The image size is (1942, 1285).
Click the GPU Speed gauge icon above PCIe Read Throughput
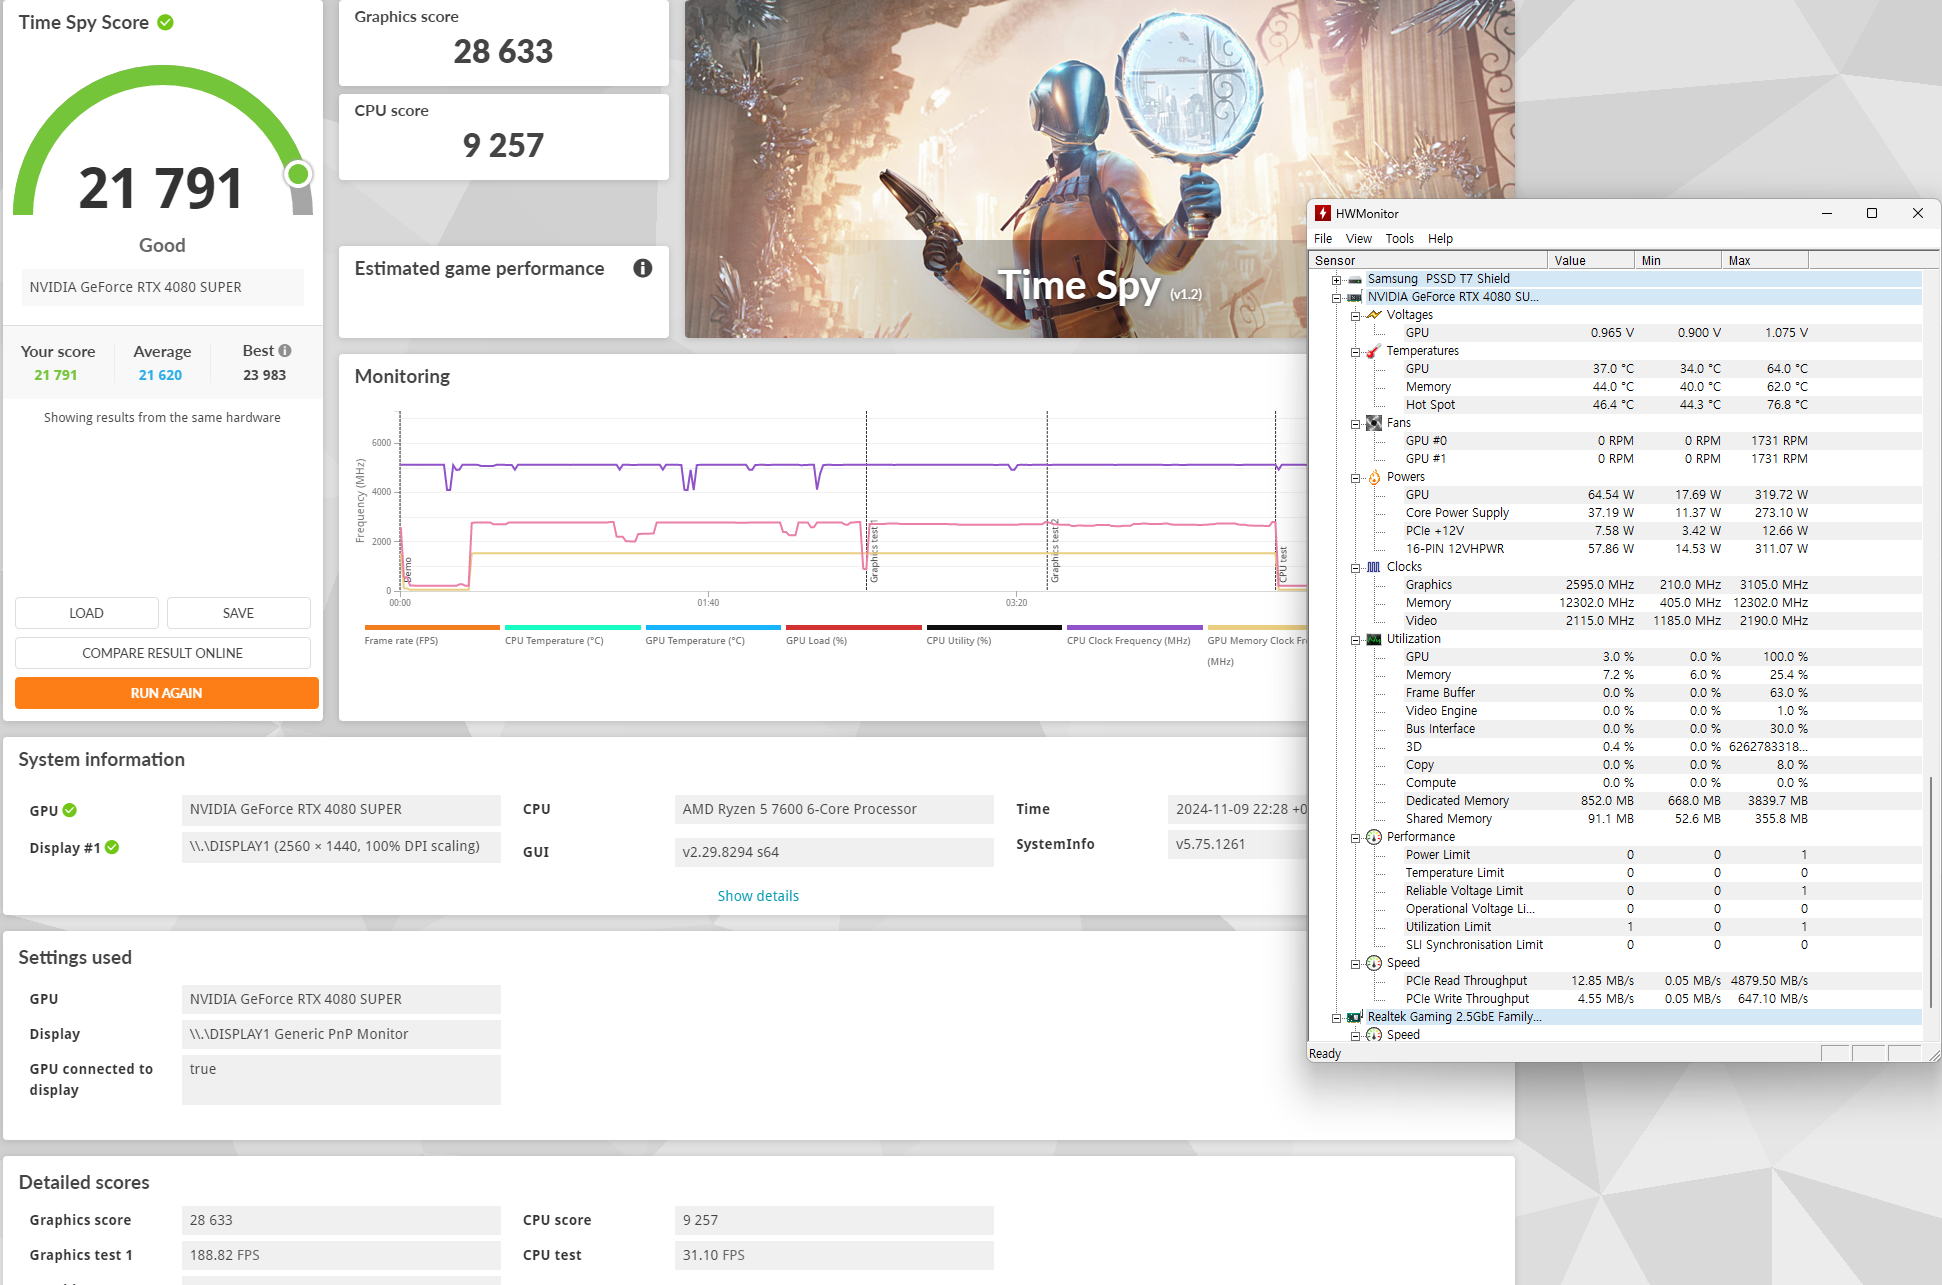tap(1374, 963)
